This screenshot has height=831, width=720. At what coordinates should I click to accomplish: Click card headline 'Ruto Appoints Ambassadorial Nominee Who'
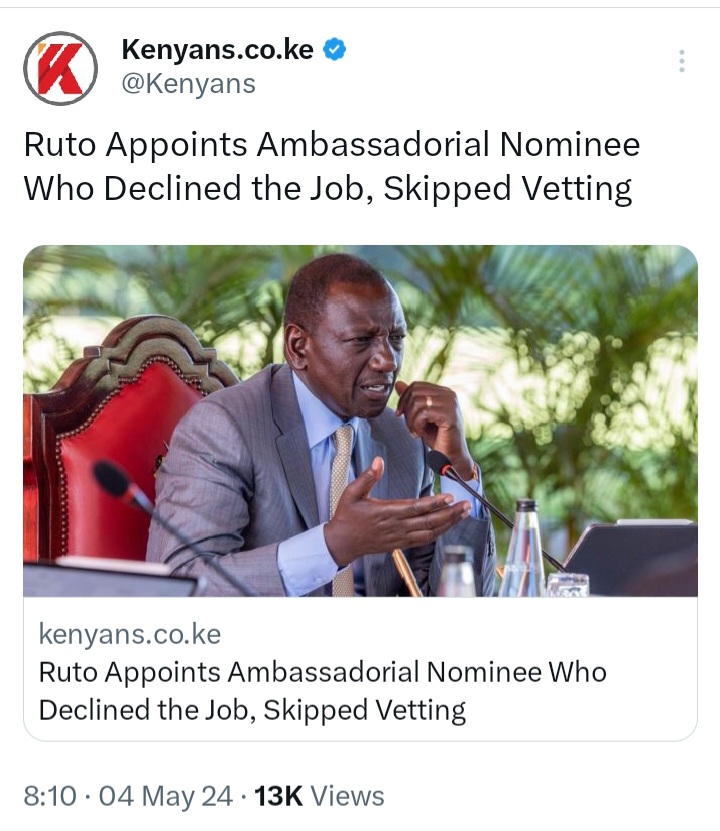coord(323,672)
